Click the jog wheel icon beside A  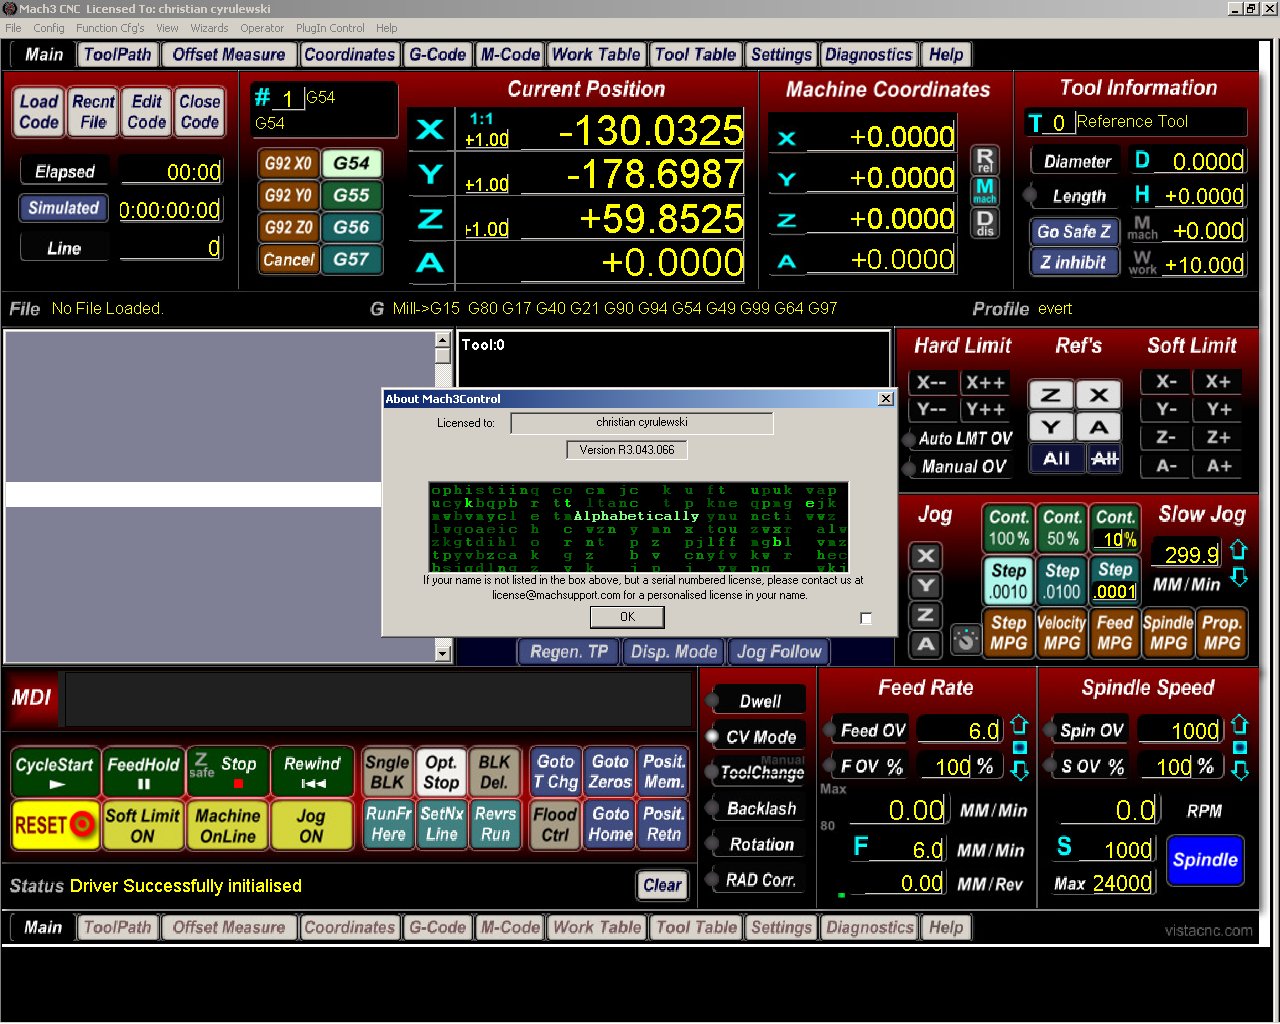click(965, 639)
